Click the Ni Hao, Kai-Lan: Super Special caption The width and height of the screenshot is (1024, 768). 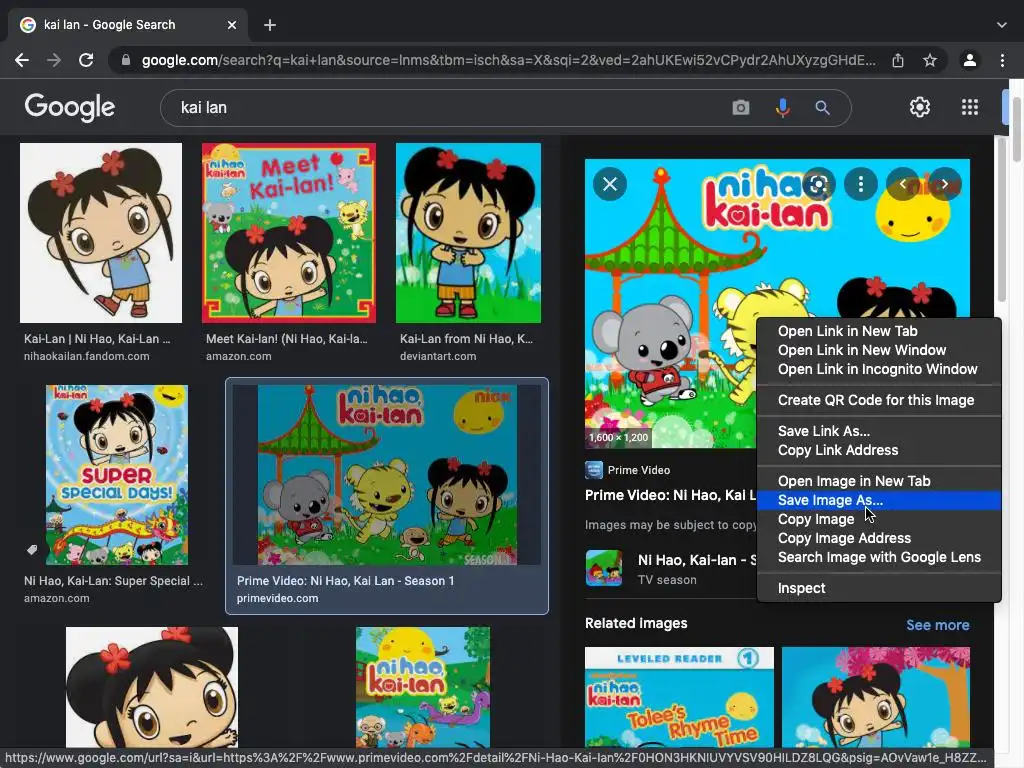(x=113, y=581)
